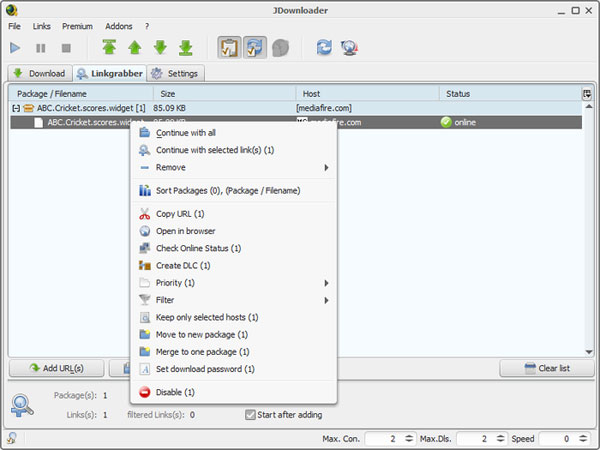Switch to the Settings tab
This screenshot has height=450, width=600.
coord(176,73)
